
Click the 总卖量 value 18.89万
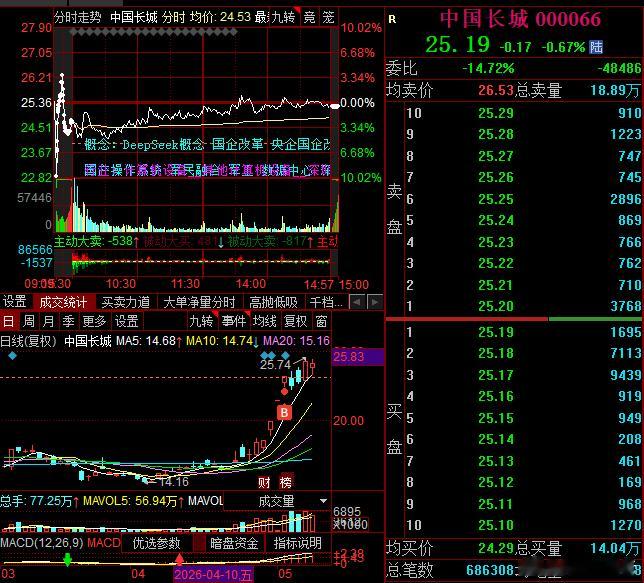pyautogui.click(x=615, y=90)
